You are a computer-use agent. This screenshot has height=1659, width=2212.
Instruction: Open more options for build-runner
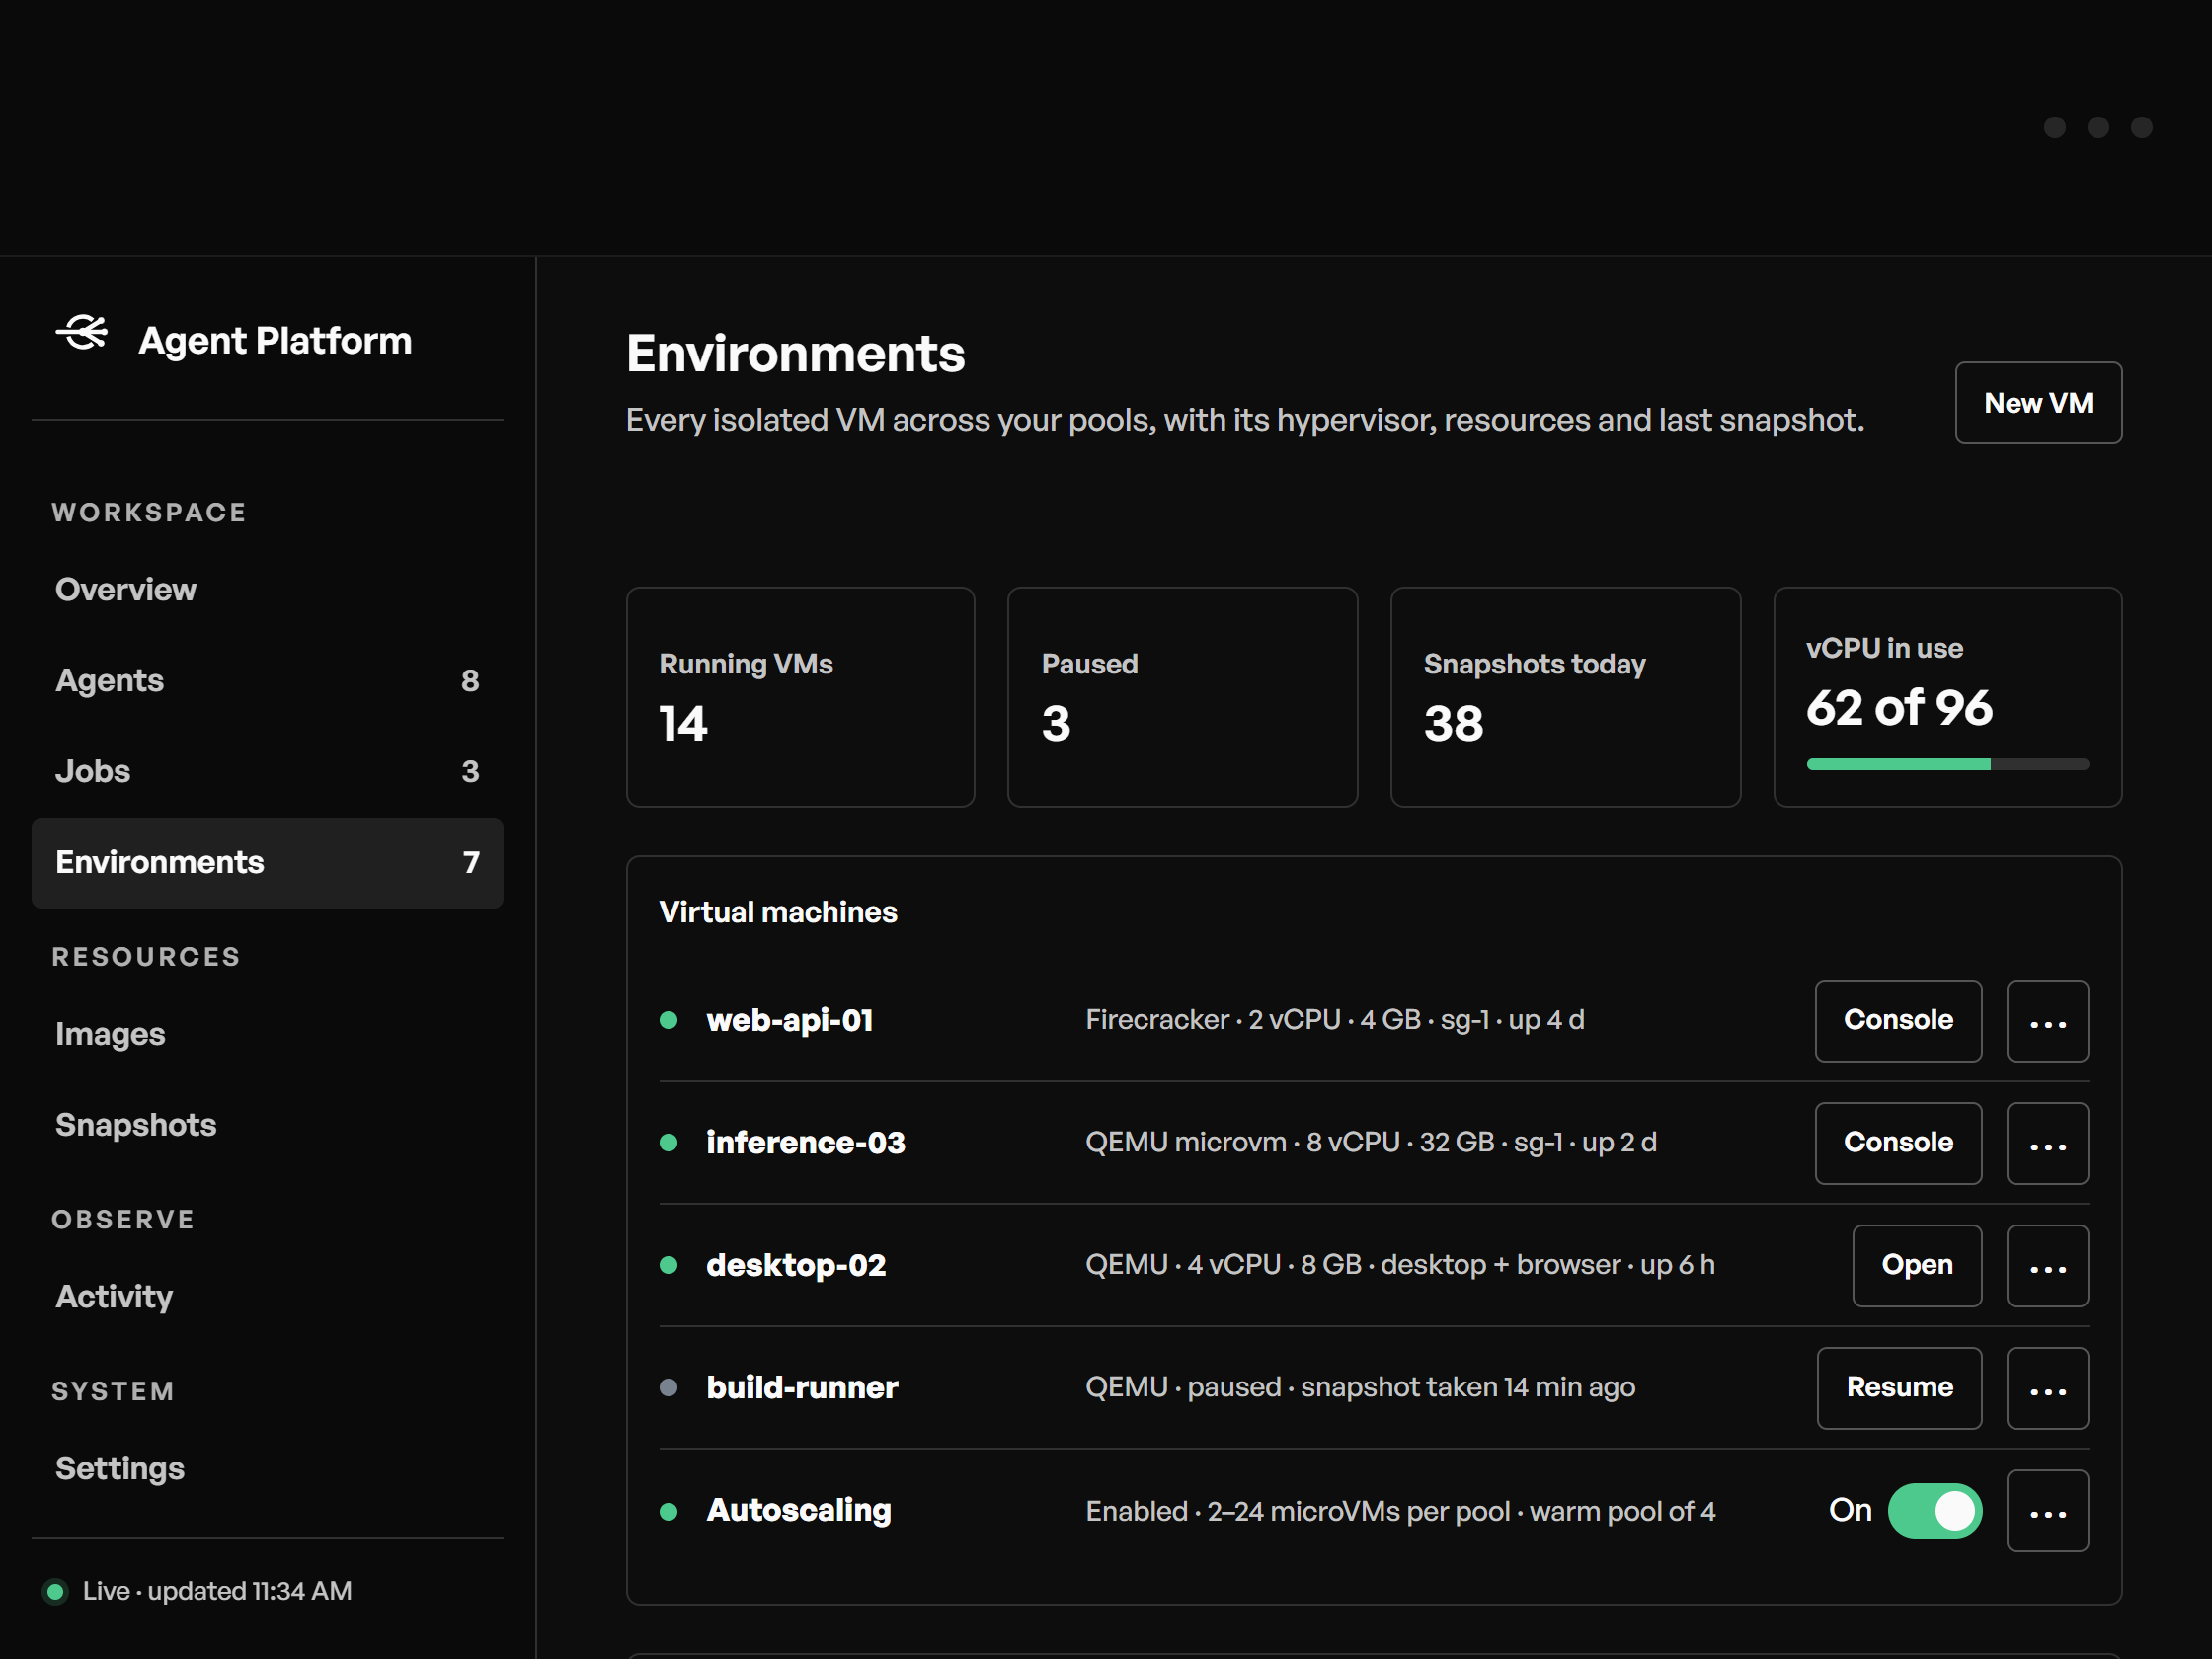pyautogui.click(x=2047, y=1388)
